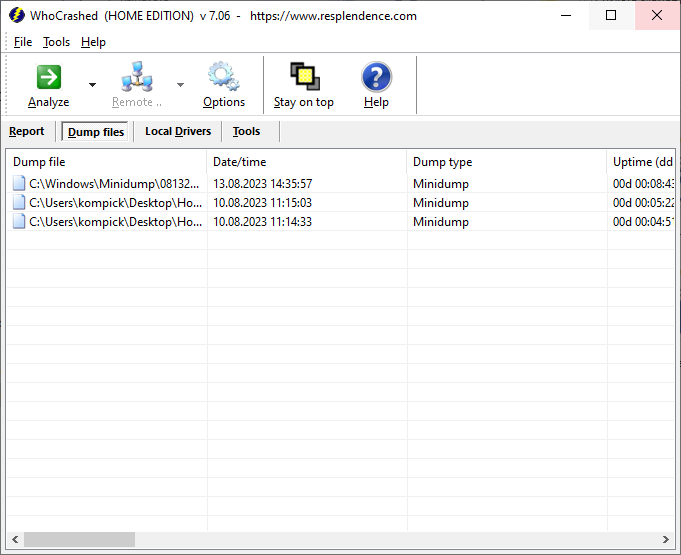Open the File menu
This screenshot has height=555, width=681.
tap(23, 42)
